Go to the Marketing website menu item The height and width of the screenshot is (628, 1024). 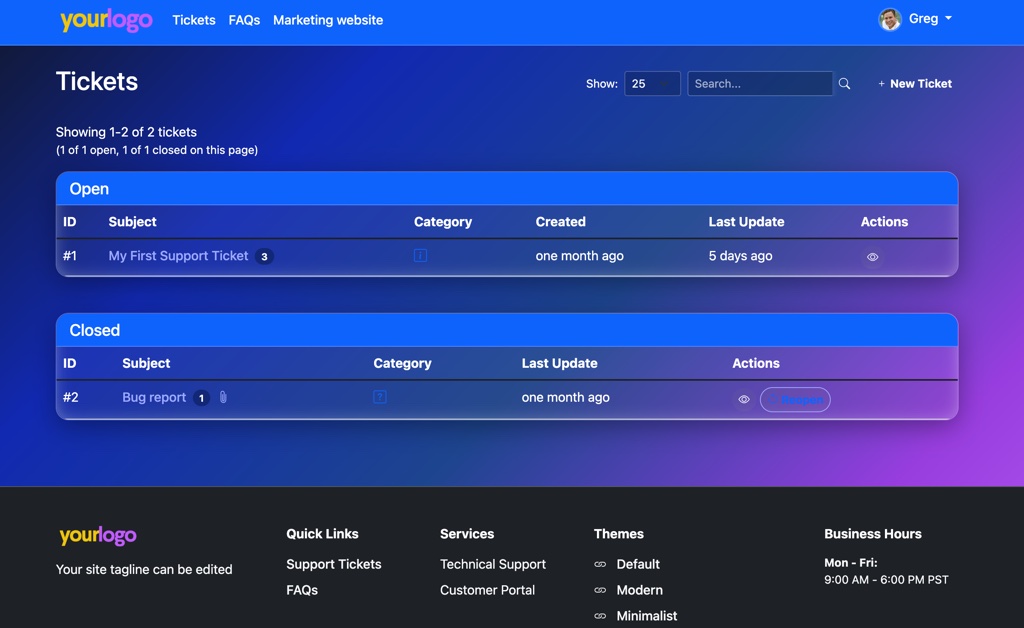pos(327,20)
